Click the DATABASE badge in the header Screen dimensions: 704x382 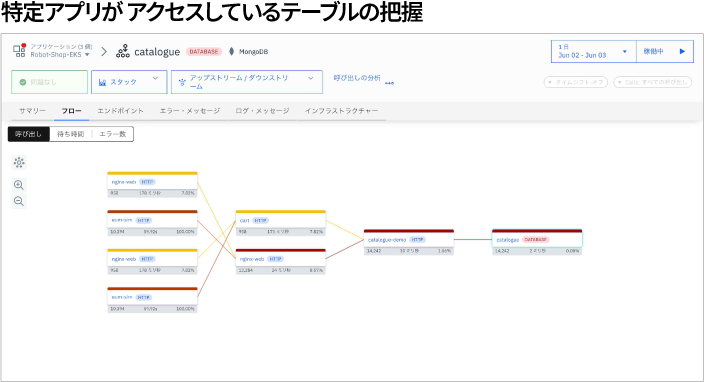[x=204, y=52]
